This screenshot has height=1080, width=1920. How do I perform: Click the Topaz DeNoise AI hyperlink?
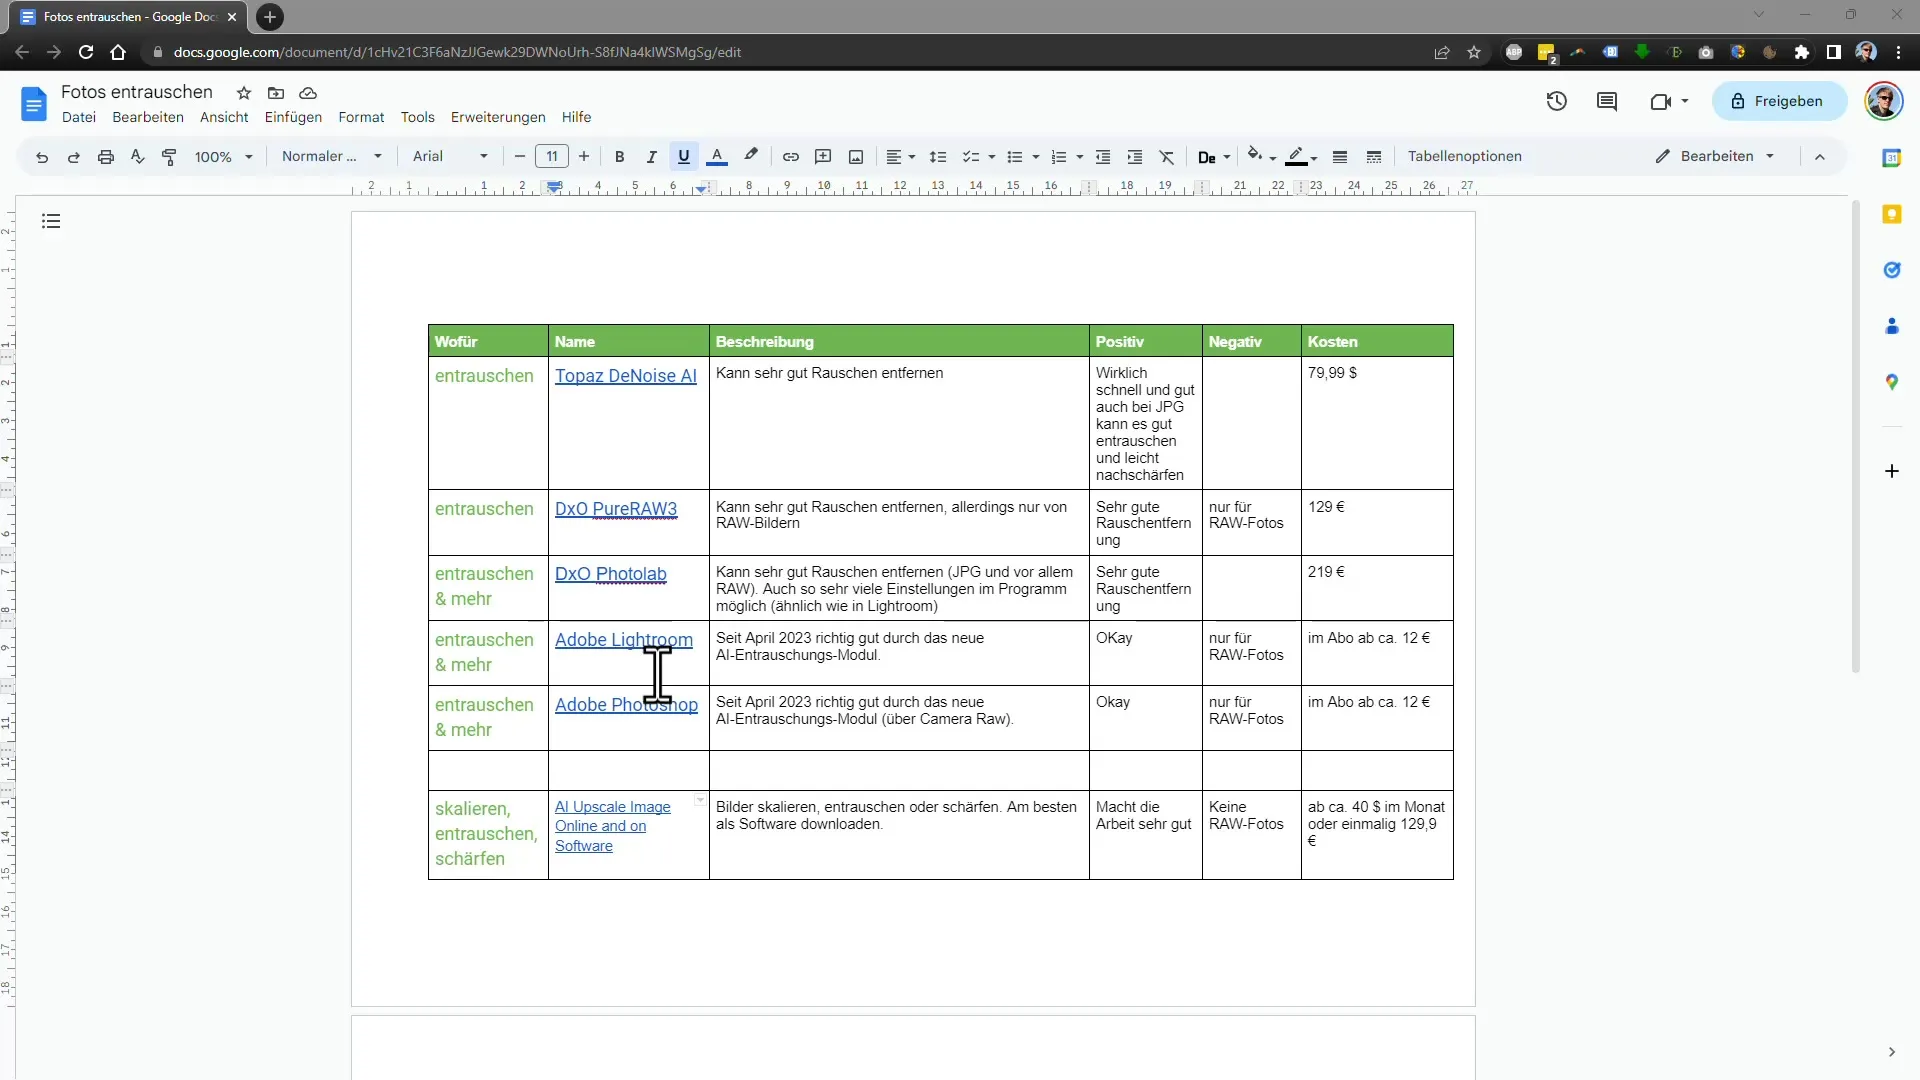[x=628, y=375]
